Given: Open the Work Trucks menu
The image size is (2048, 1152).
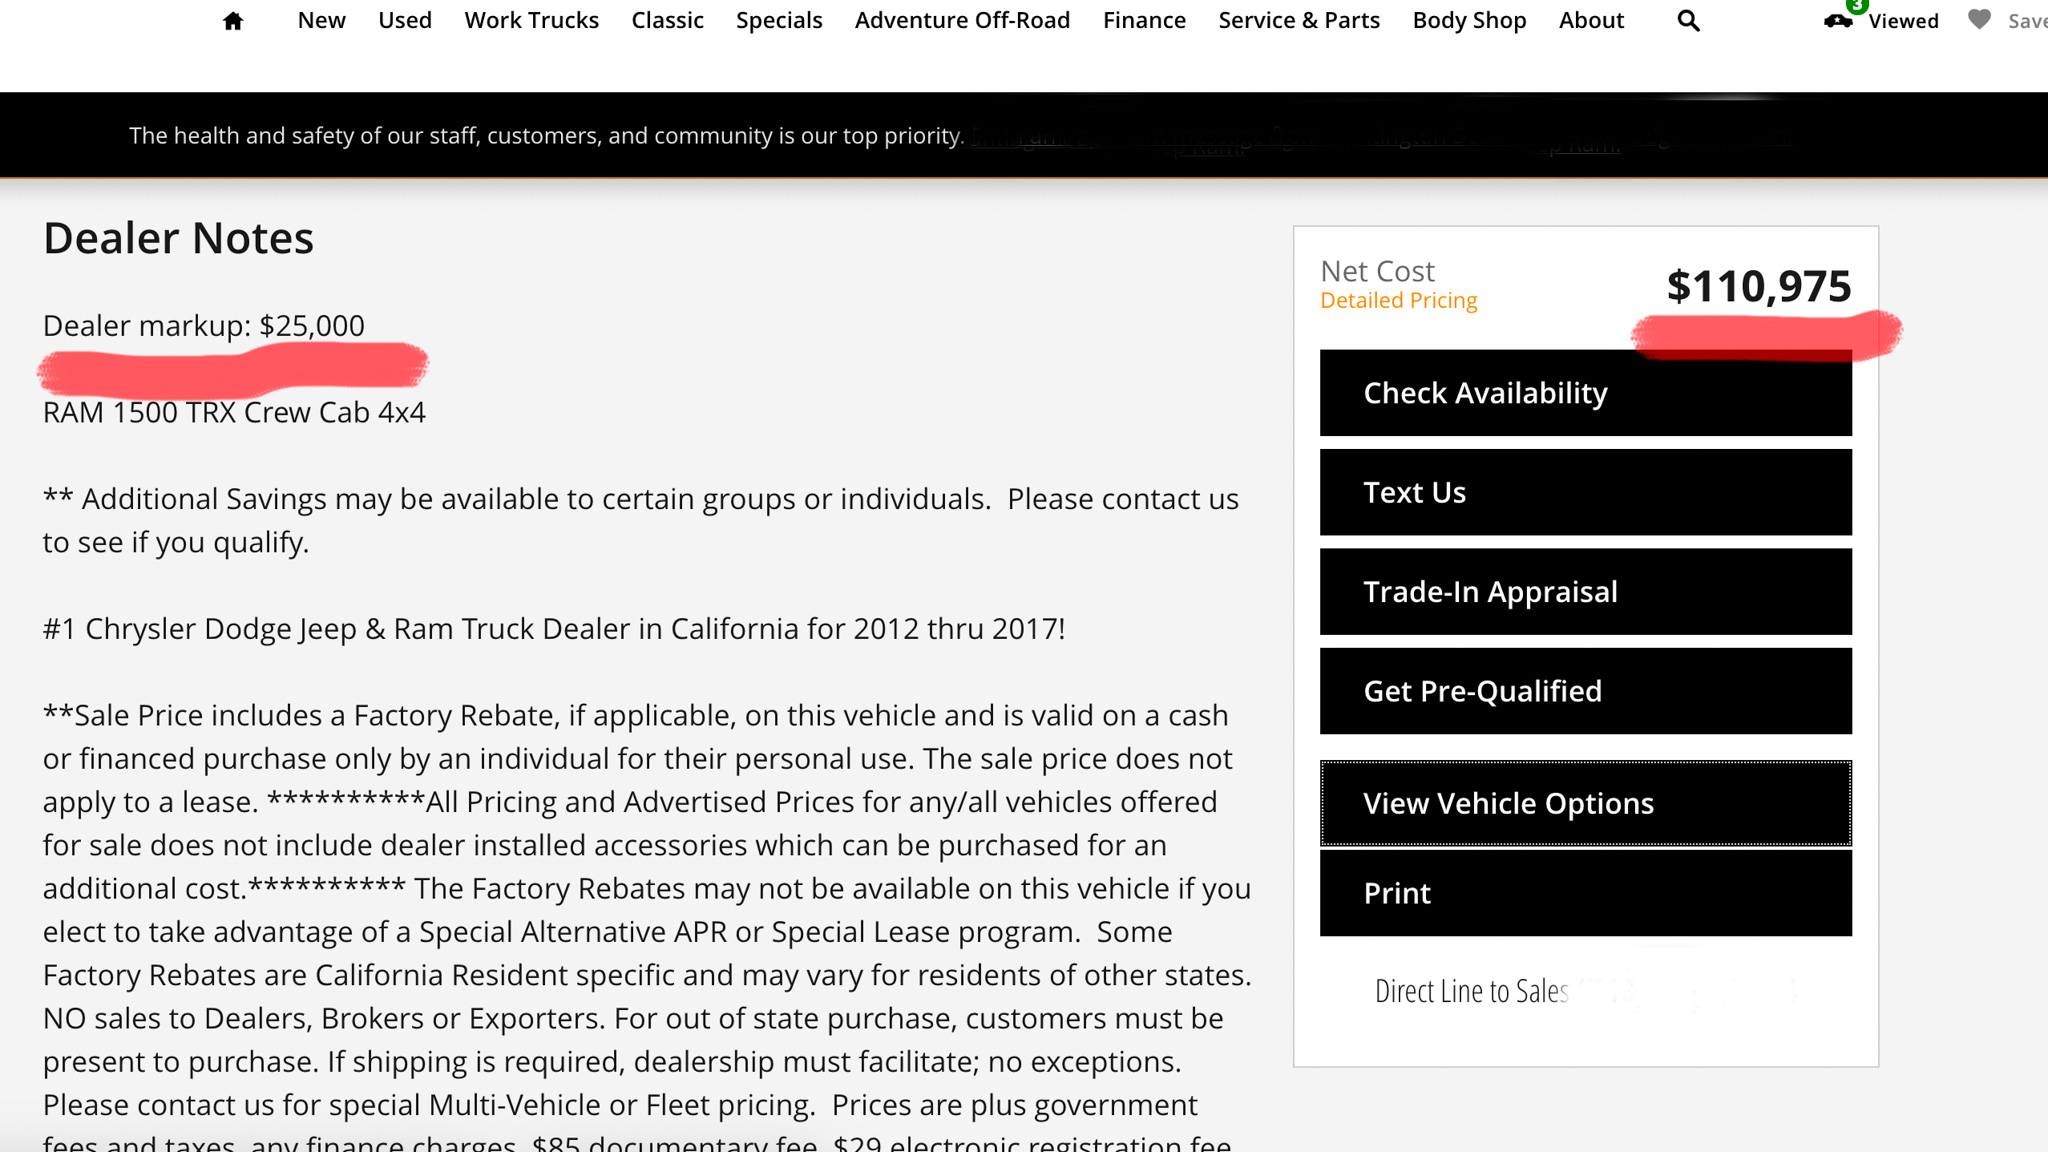Looking at the screenshot, I should [x=531, y=21].
